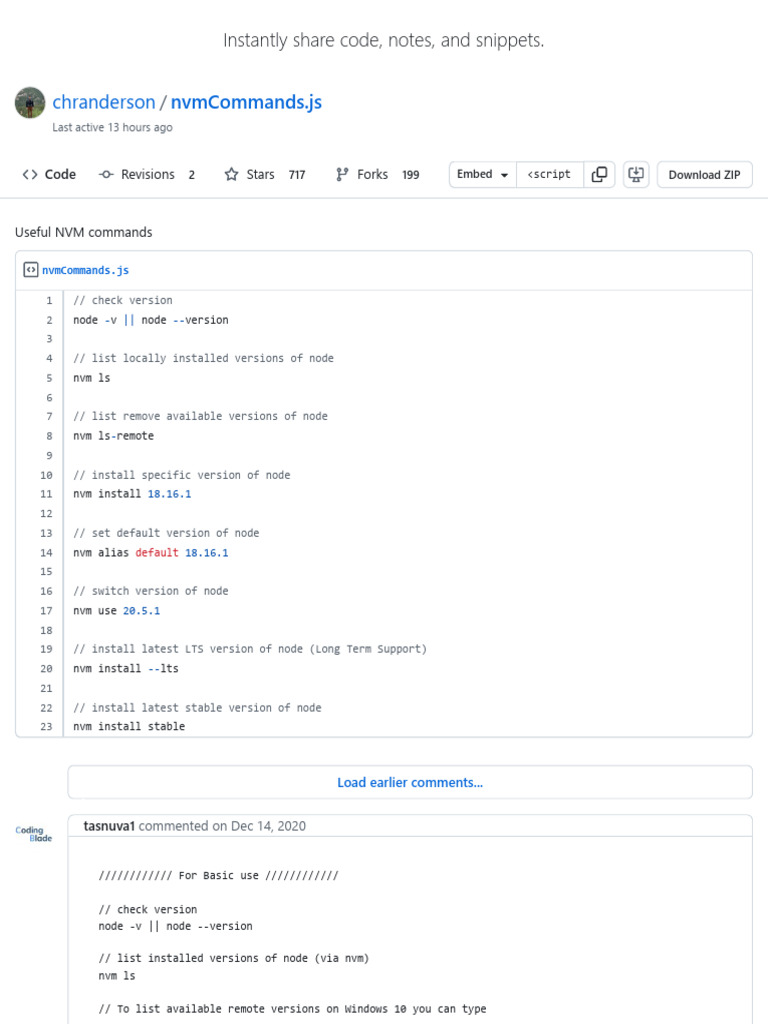Screen dimensions: 768x1024
Task: Click the chranderson author avatar
Action: pos(30,102)
